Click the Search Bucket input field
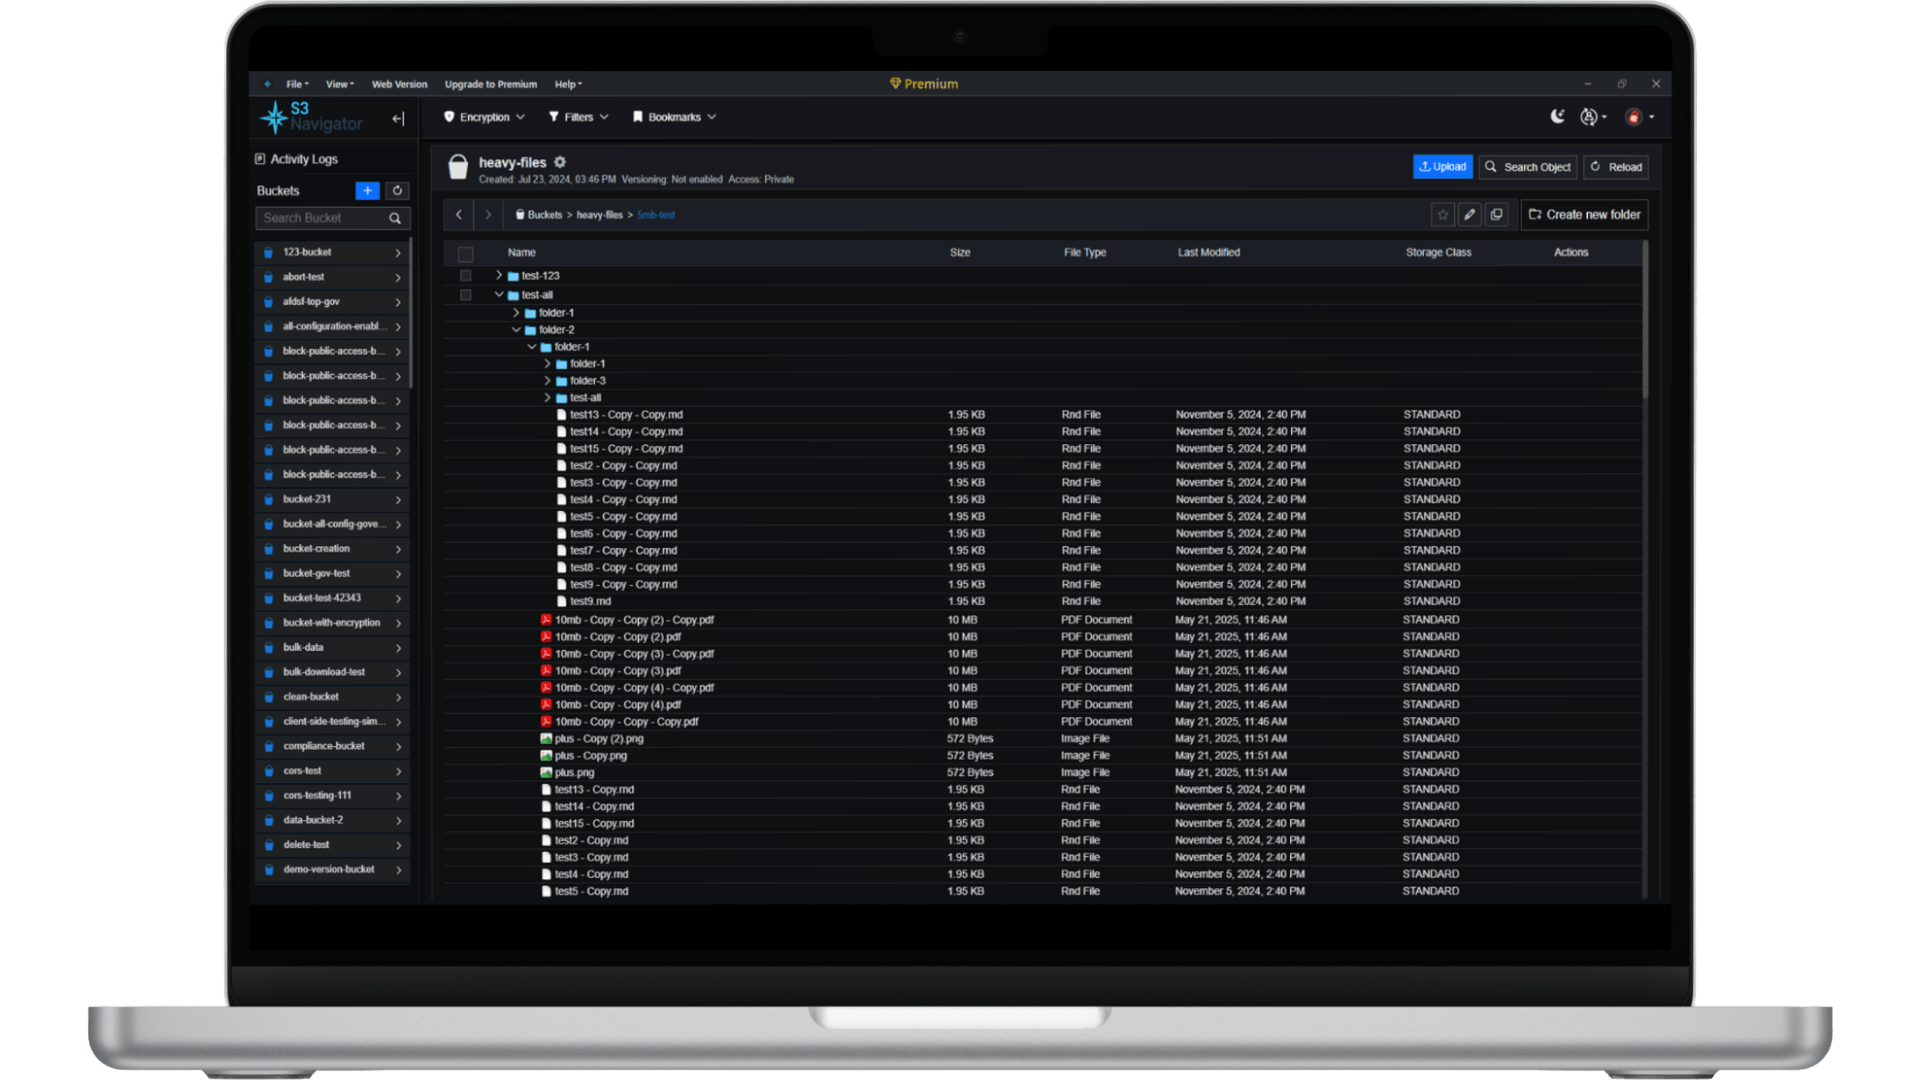 tap(322, 218)
